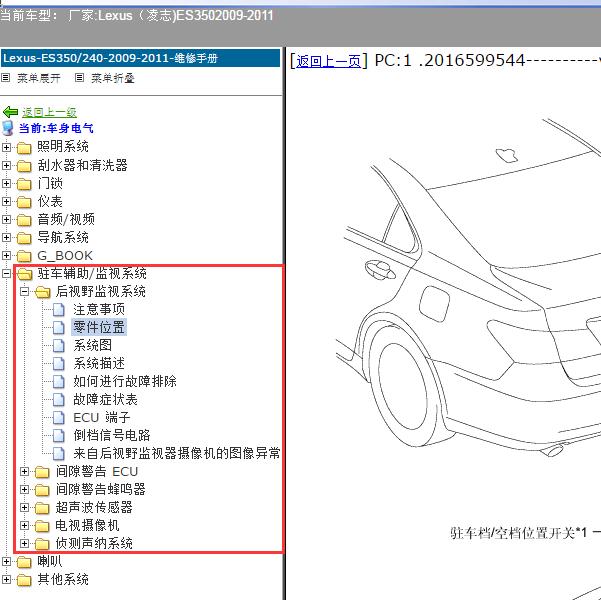Expand the 侦测声纳系统 tree node
Viewport: 601px width, 600px height.
pos(25,544)
